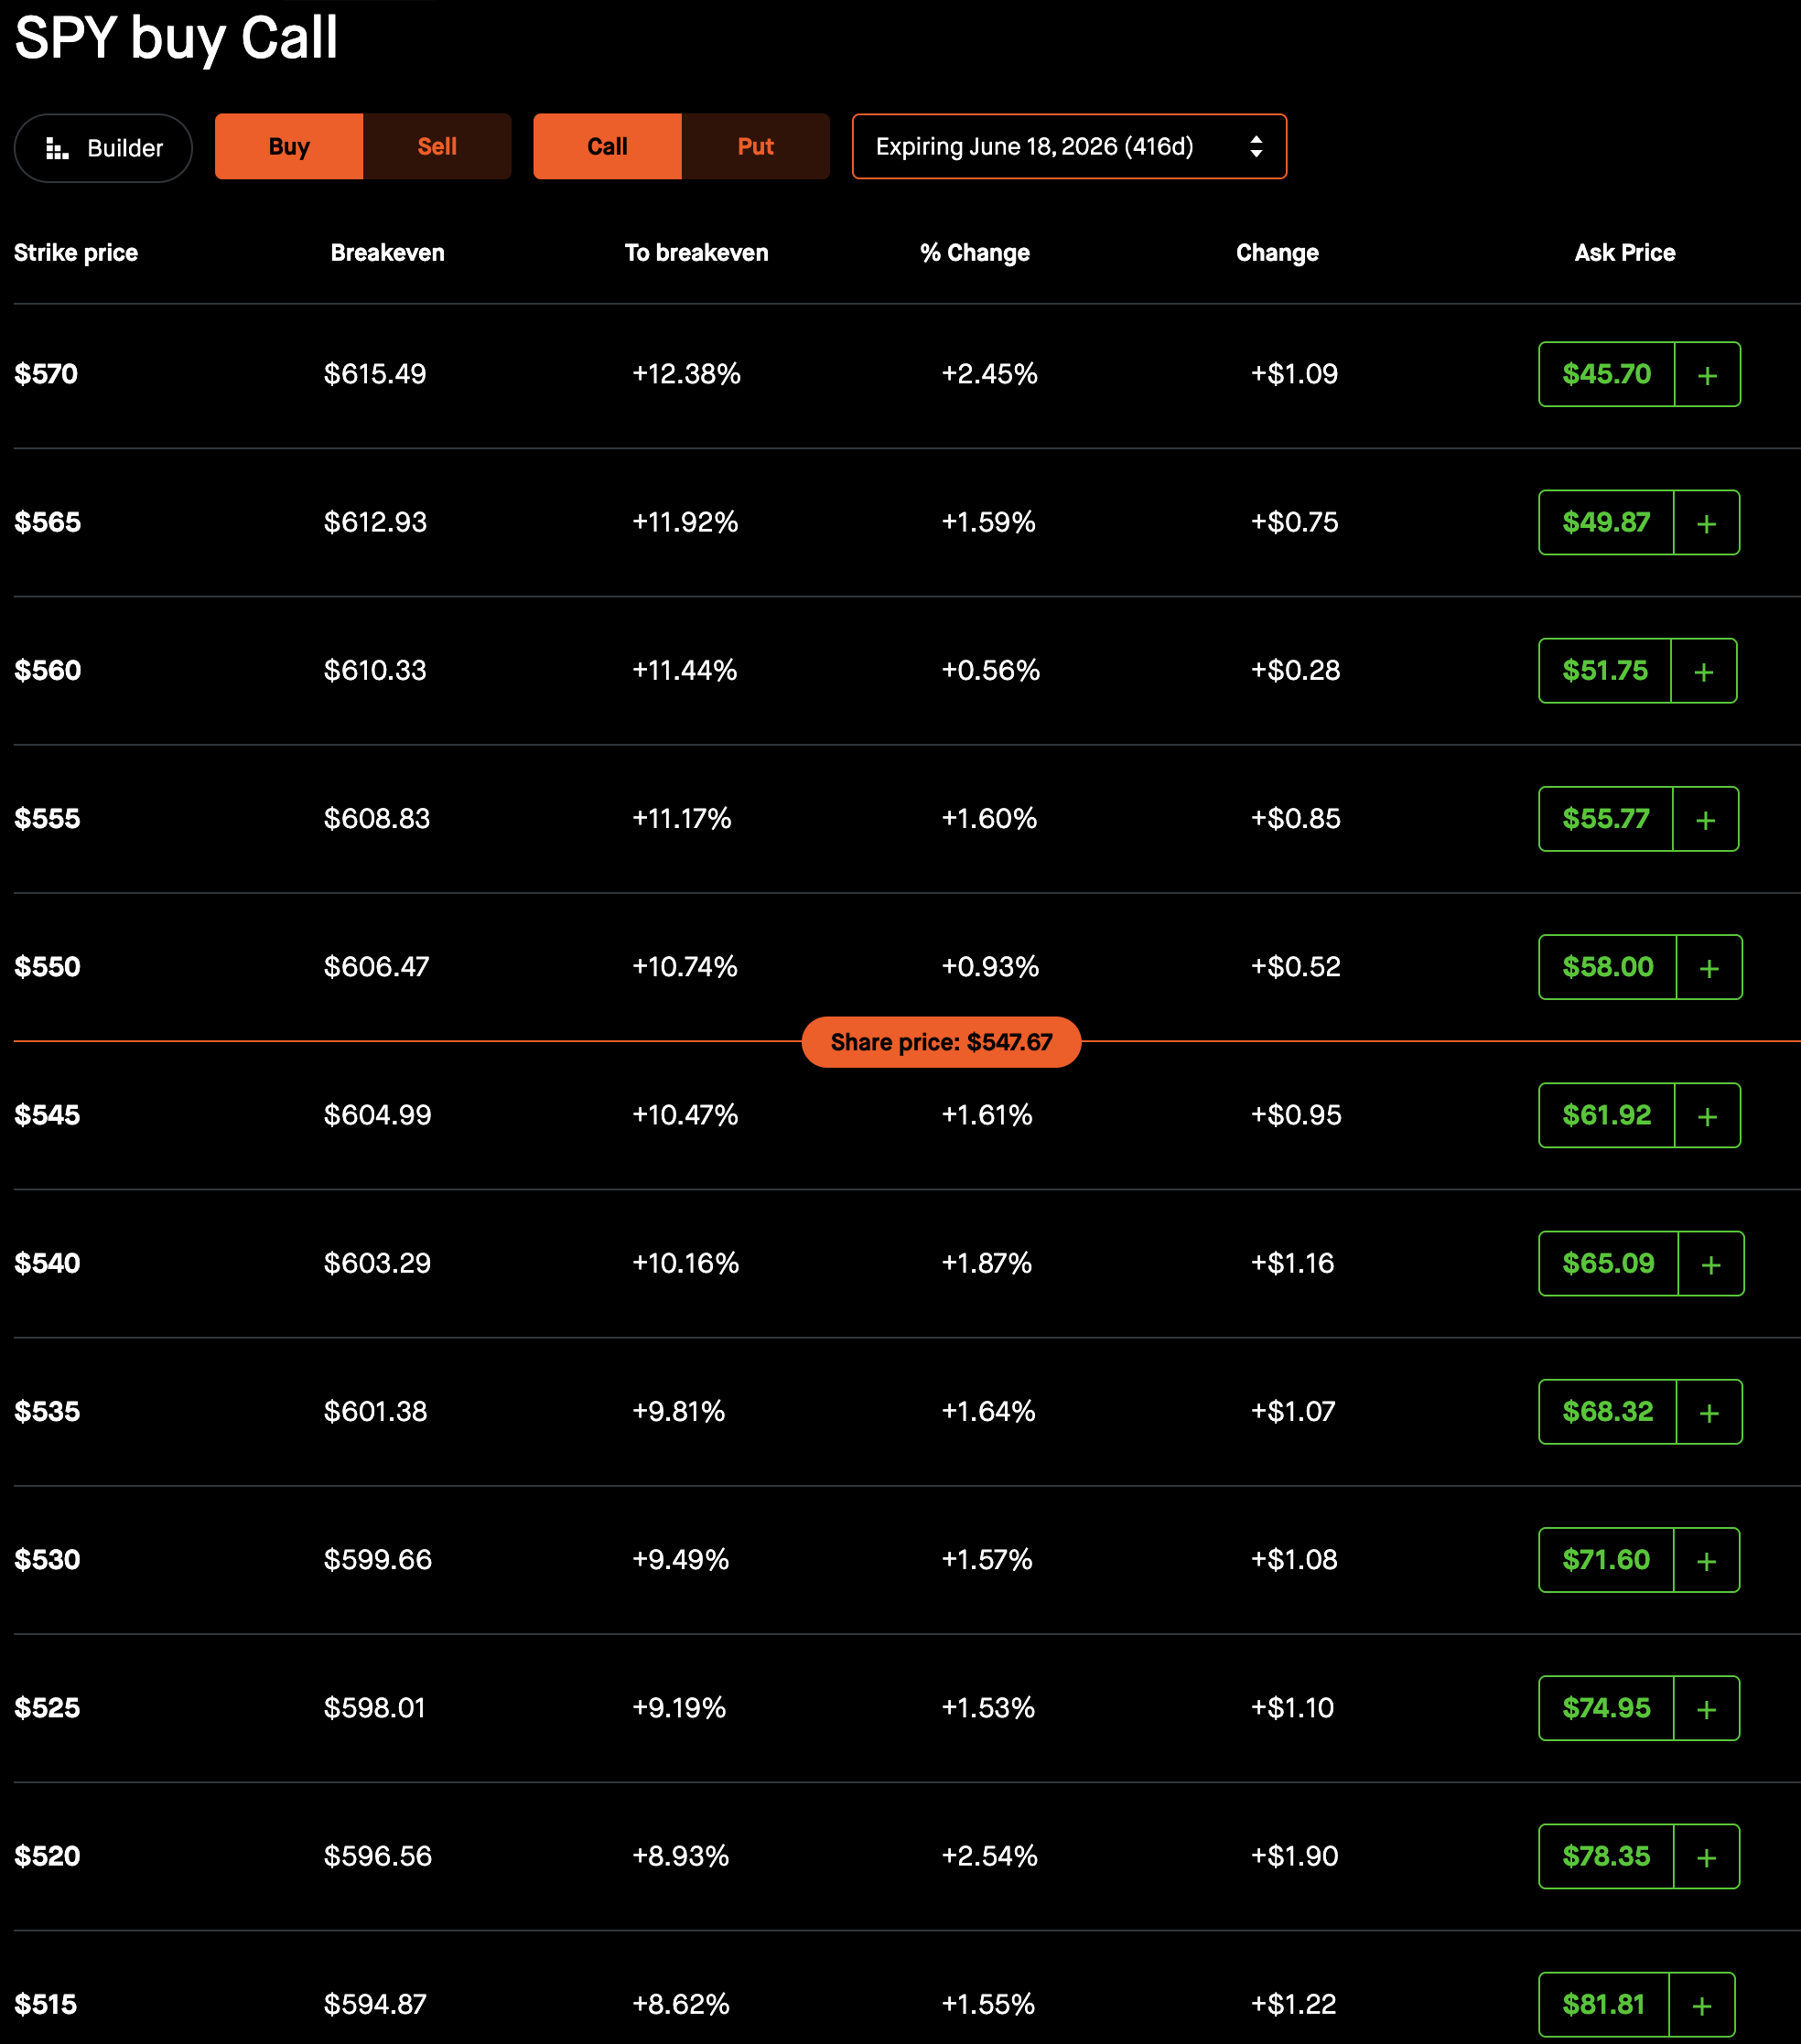This screenshot has width=1801, height=2044.
Task: Click the +2.54% change value
Action: tap(989, 1856)
